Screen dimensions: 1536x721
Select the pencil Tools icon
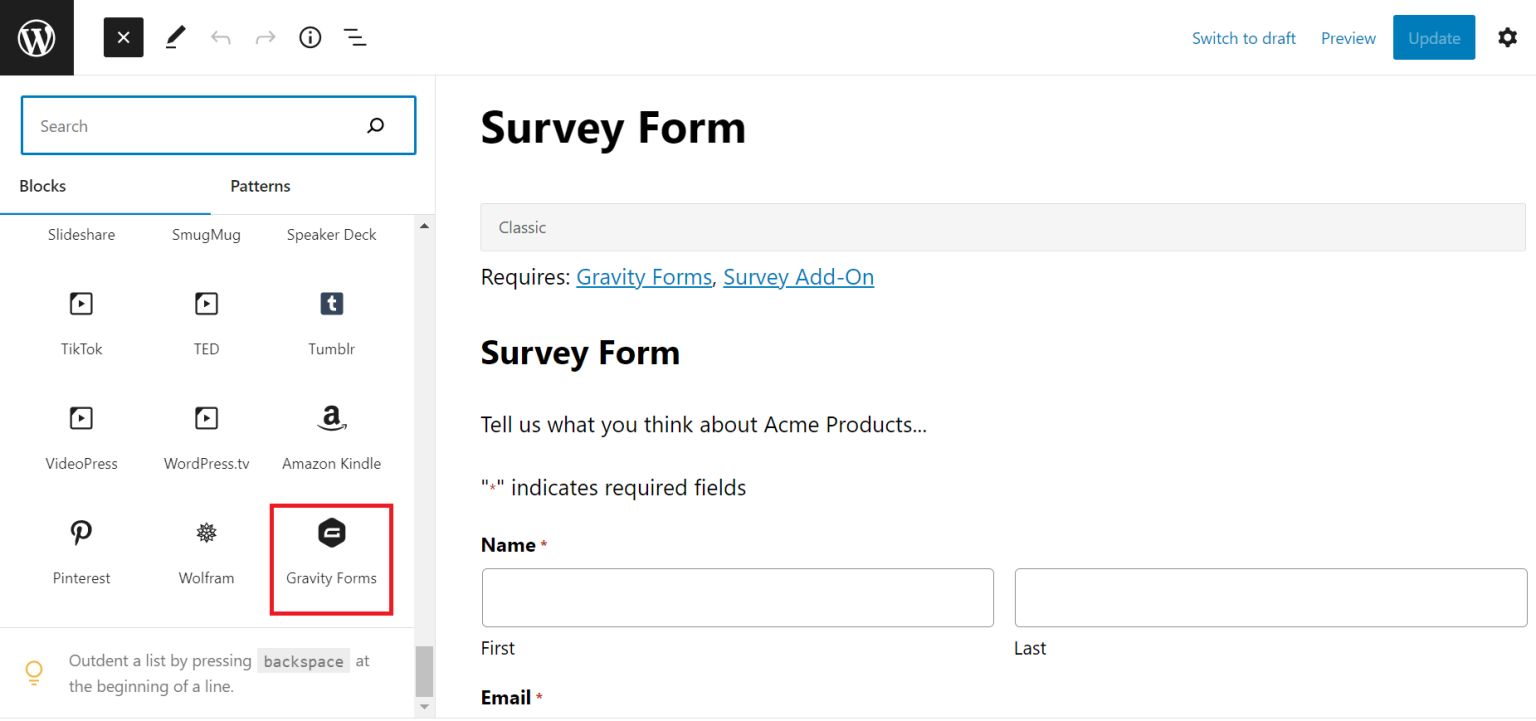[175, 38]
